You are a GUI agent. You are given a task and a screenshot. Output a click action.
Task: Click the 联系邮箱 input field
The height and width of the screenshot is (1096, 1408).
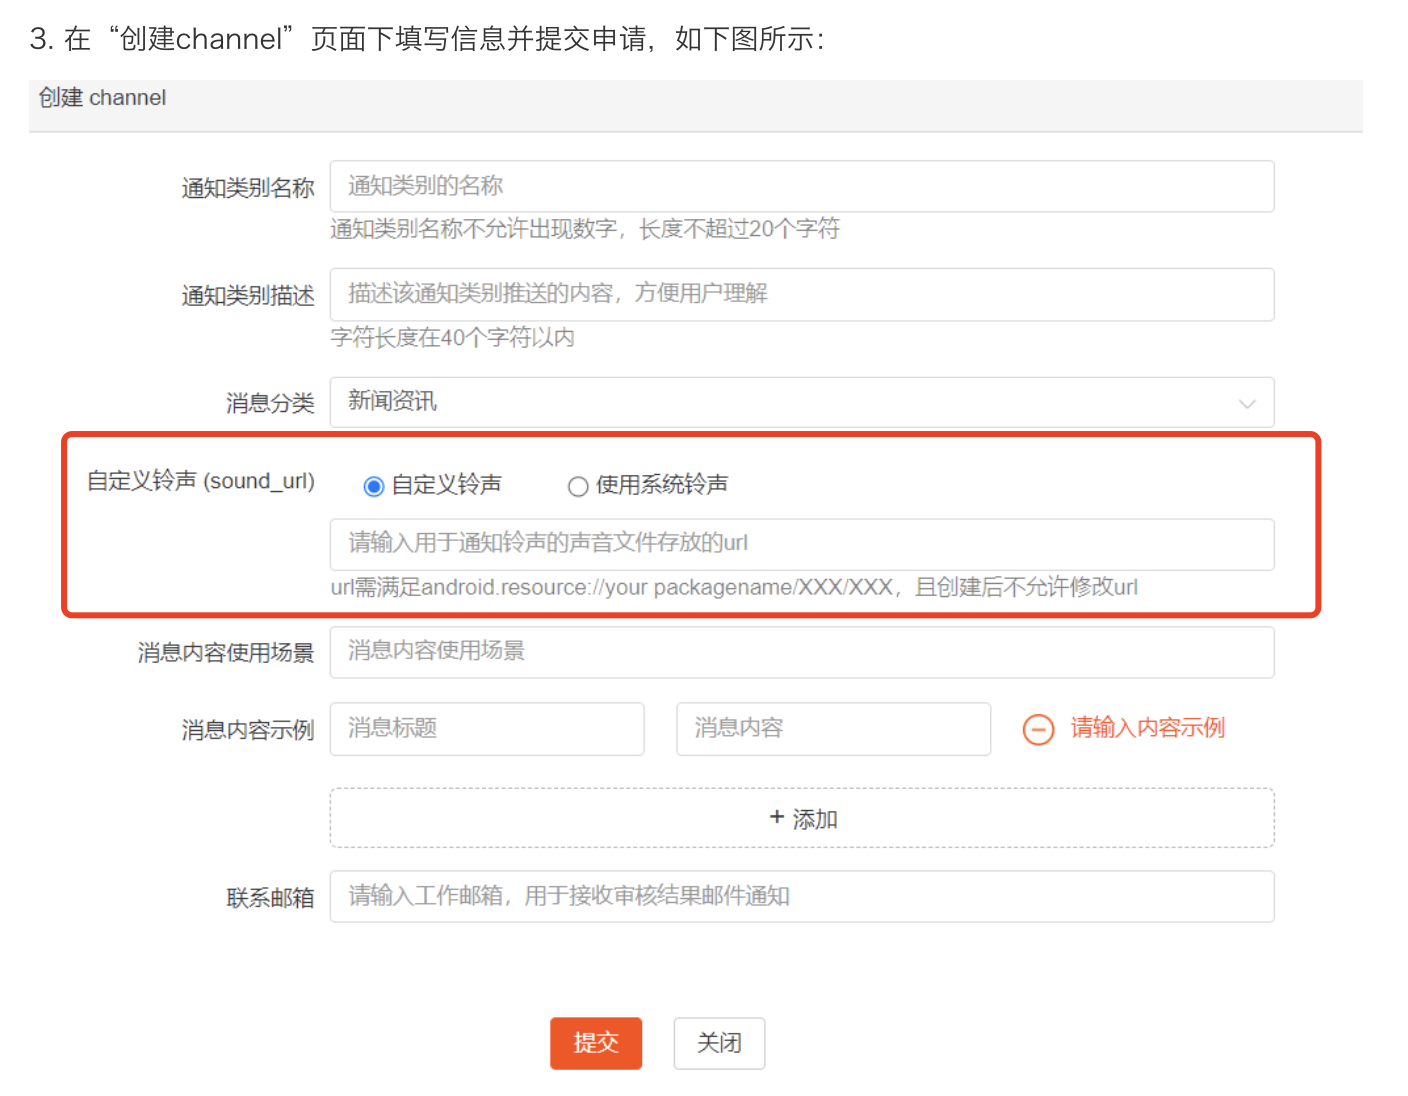[x=802, y=896]
